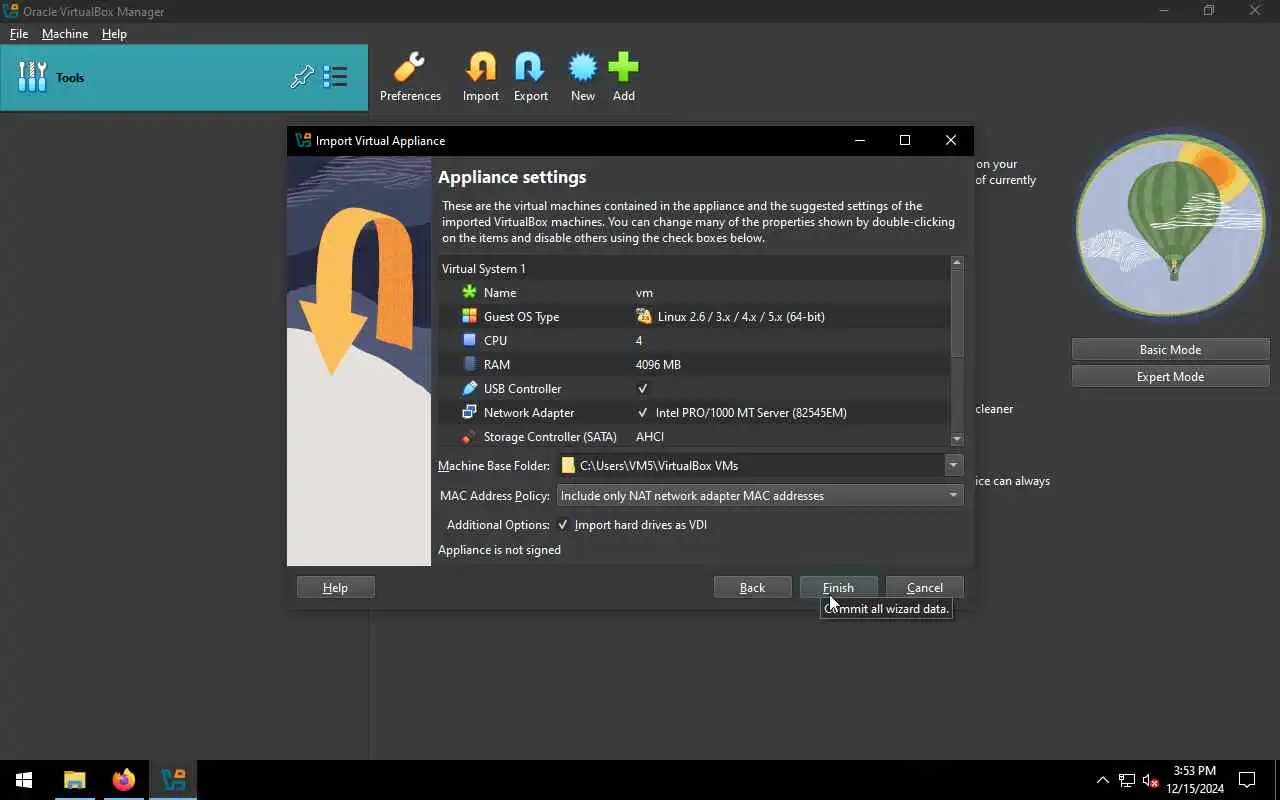Open the File menu

pos(19,33)
